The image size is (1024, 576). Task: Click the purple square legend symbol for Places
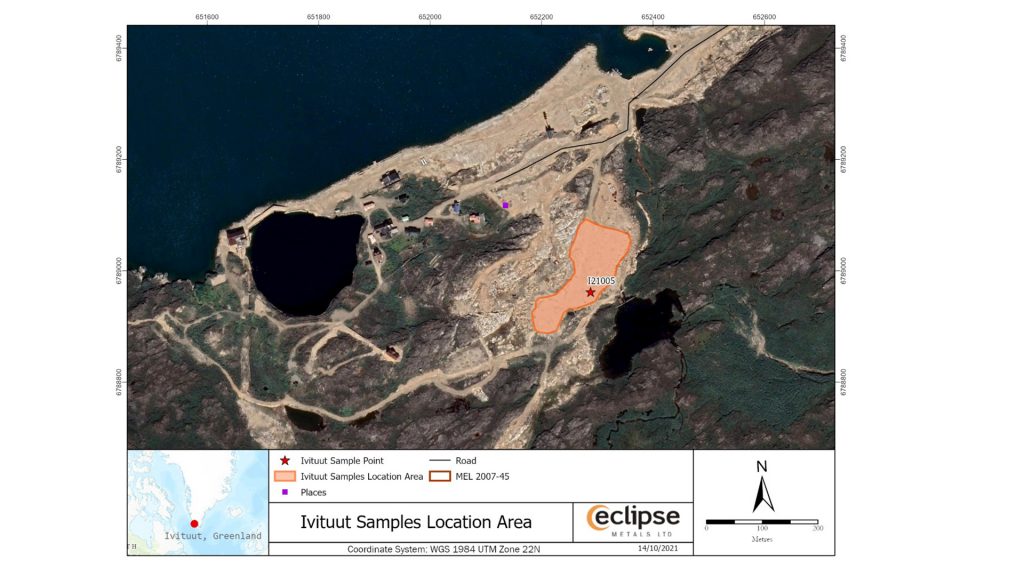point(285,492)
